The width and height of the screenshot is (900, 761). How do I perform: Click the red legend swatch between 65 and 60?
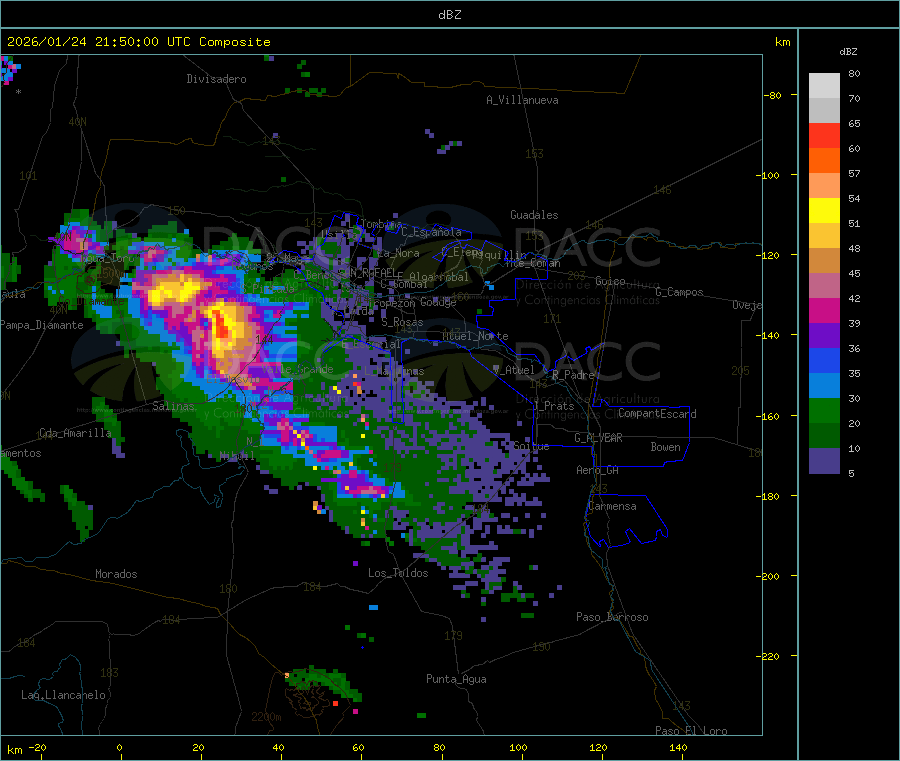pyautogui.click(x=824, y=135)
